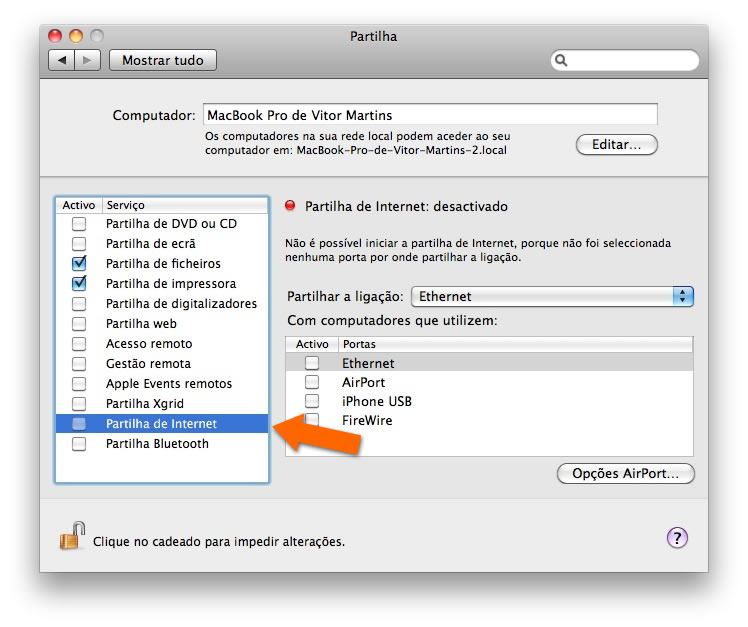Enable the Partilha de DVD ou CD checkbox
The width and height of the screenshot is (748, 627).
click(79, 224)
